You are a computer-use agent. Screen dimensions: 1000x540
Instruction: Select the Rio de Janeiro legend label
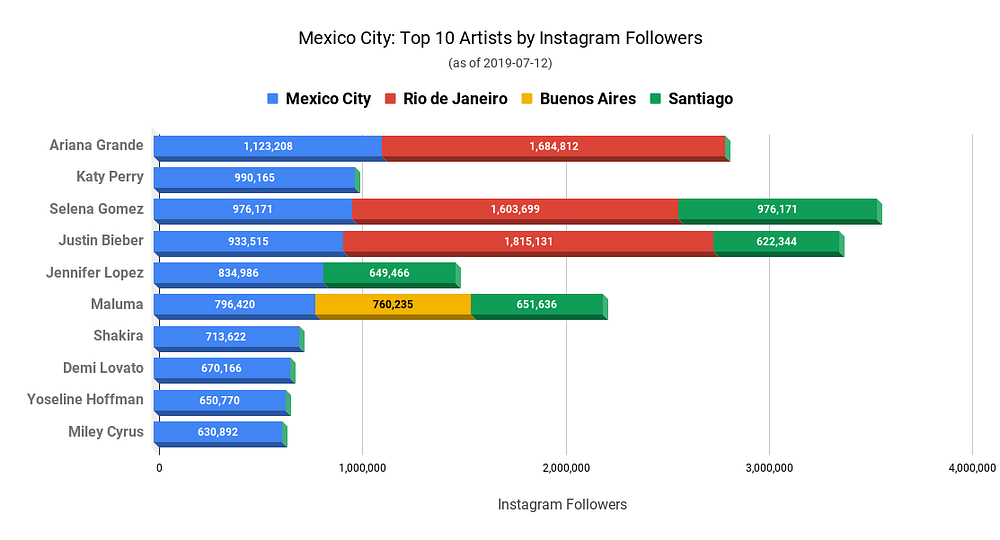pos(455,99)
